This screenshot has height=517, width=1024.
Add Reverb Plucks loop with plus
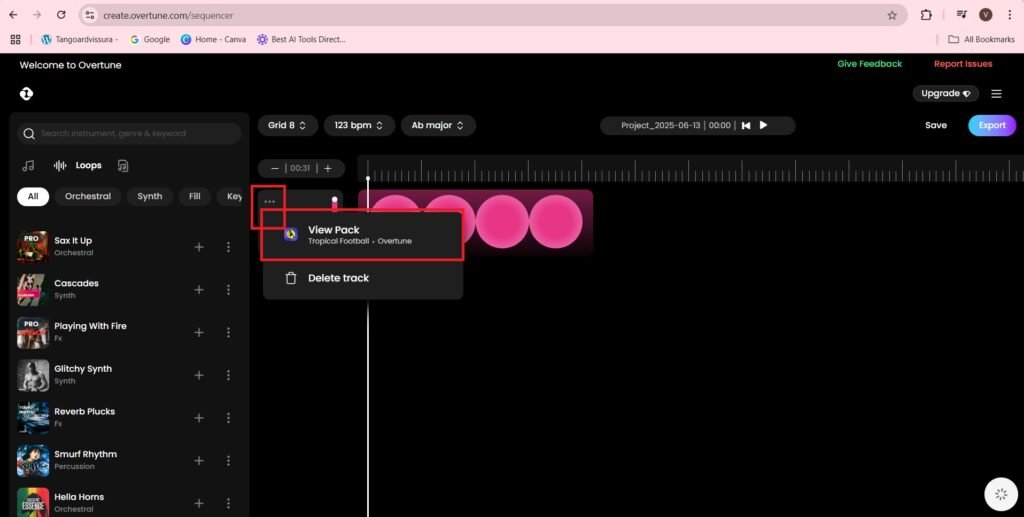pyautogui.click(x=199, y=418)
